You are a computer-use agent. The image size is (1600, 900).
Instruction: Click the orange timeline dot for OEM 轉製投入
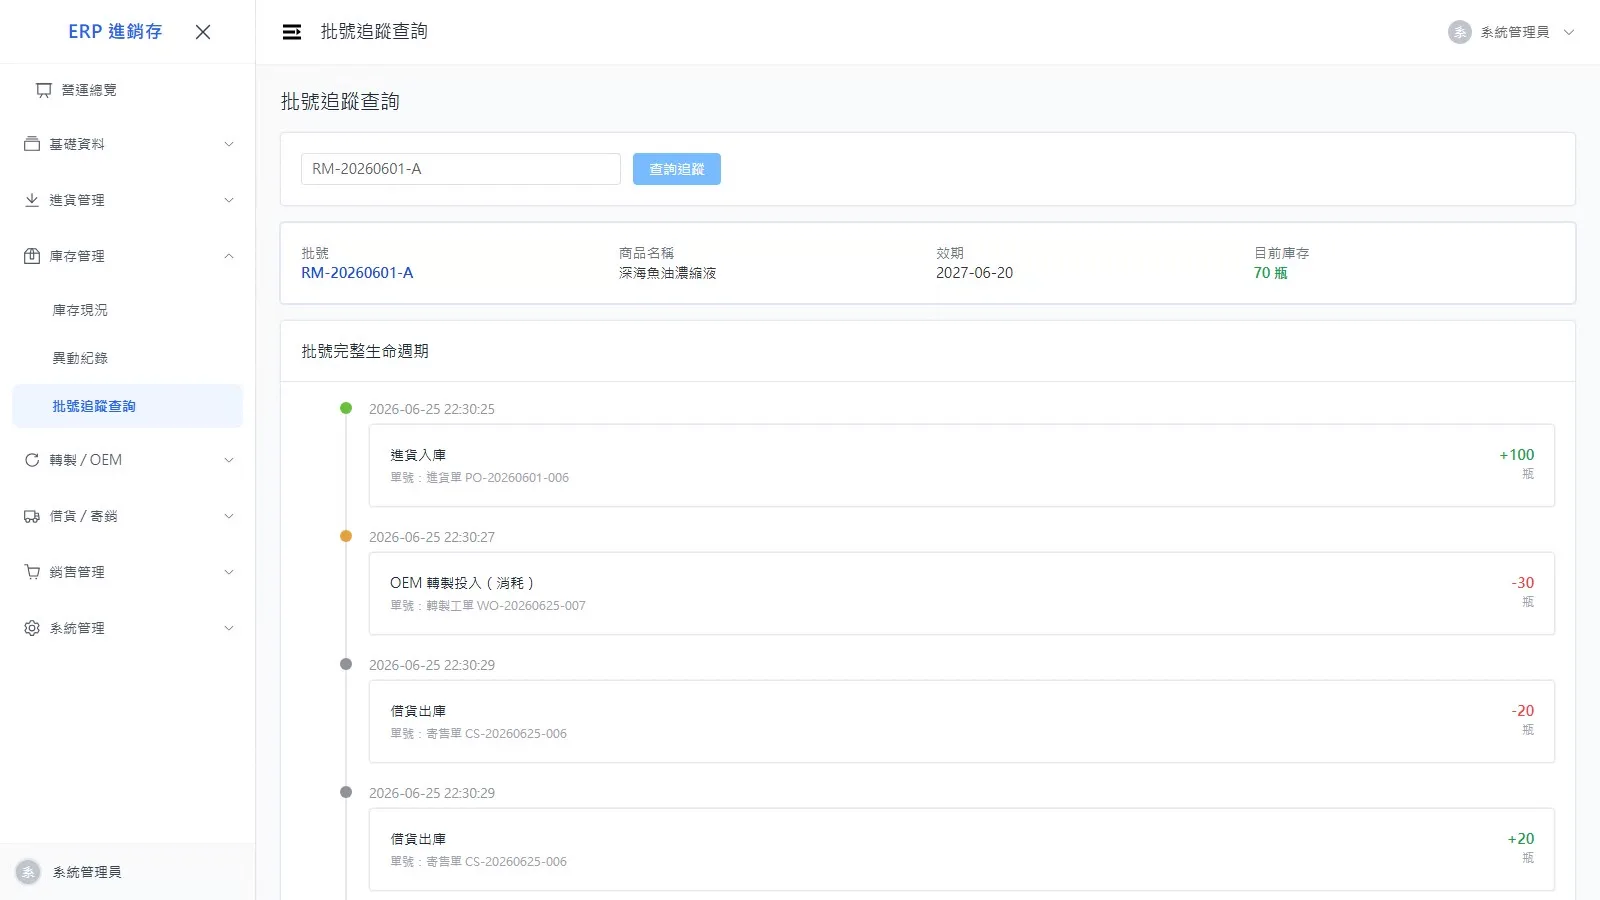tap(346, 536)
